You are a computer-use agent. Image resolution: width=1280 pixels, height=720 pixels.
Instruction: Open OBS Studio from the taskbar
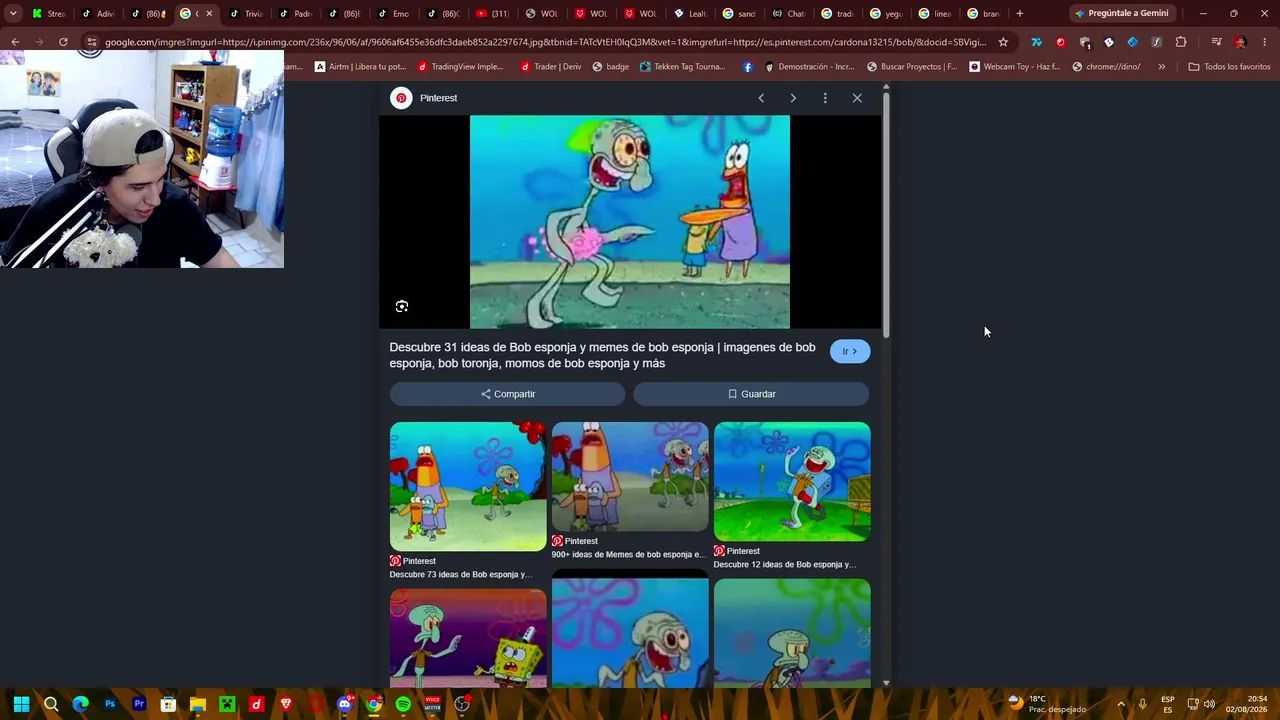point(462,704)
